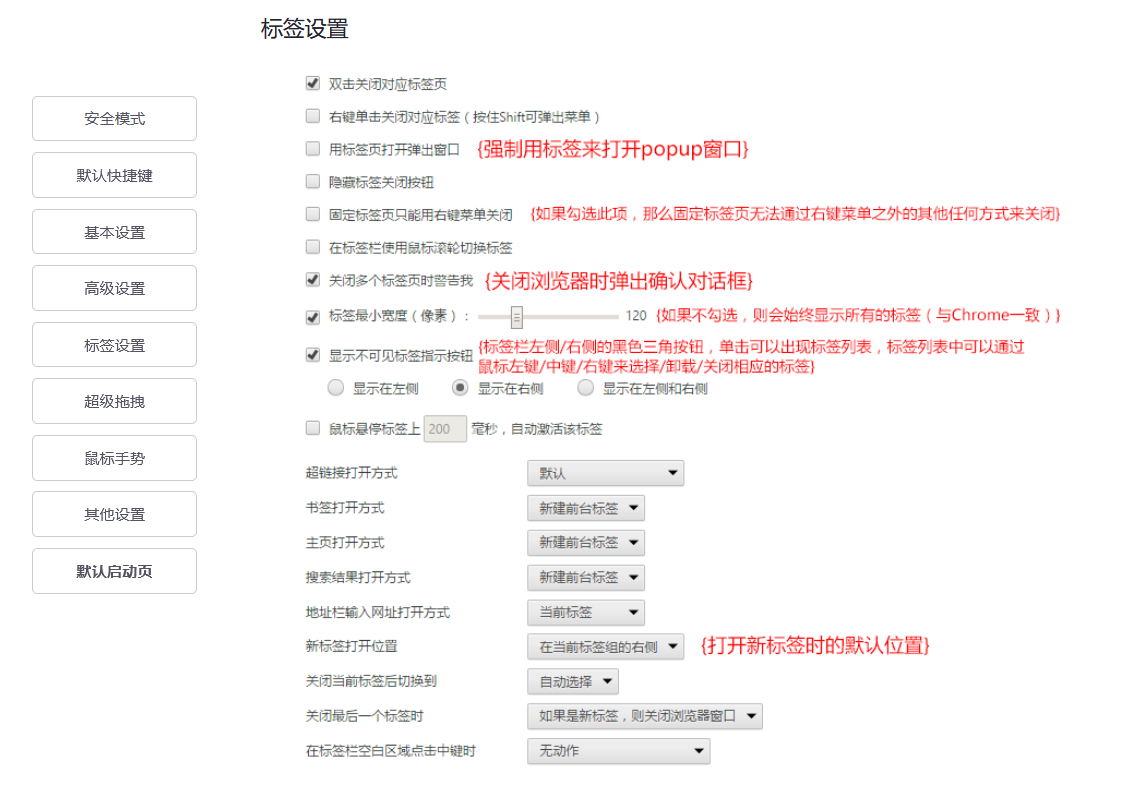Go to 高级设置 section
Screen dimensions: 1129x790
113,288
